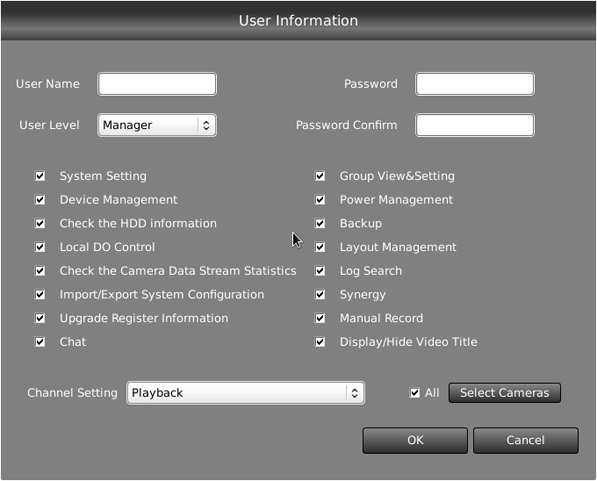597x481 pixels.
Task: Focus the User Name input field
Action: click(157, 84)
